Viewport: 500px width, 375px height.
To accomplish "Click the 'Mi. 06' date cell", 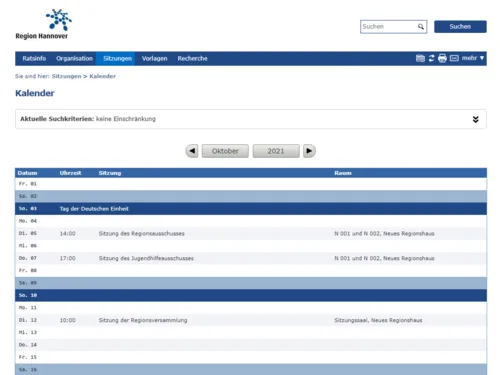I will click(x=28, y=246).
